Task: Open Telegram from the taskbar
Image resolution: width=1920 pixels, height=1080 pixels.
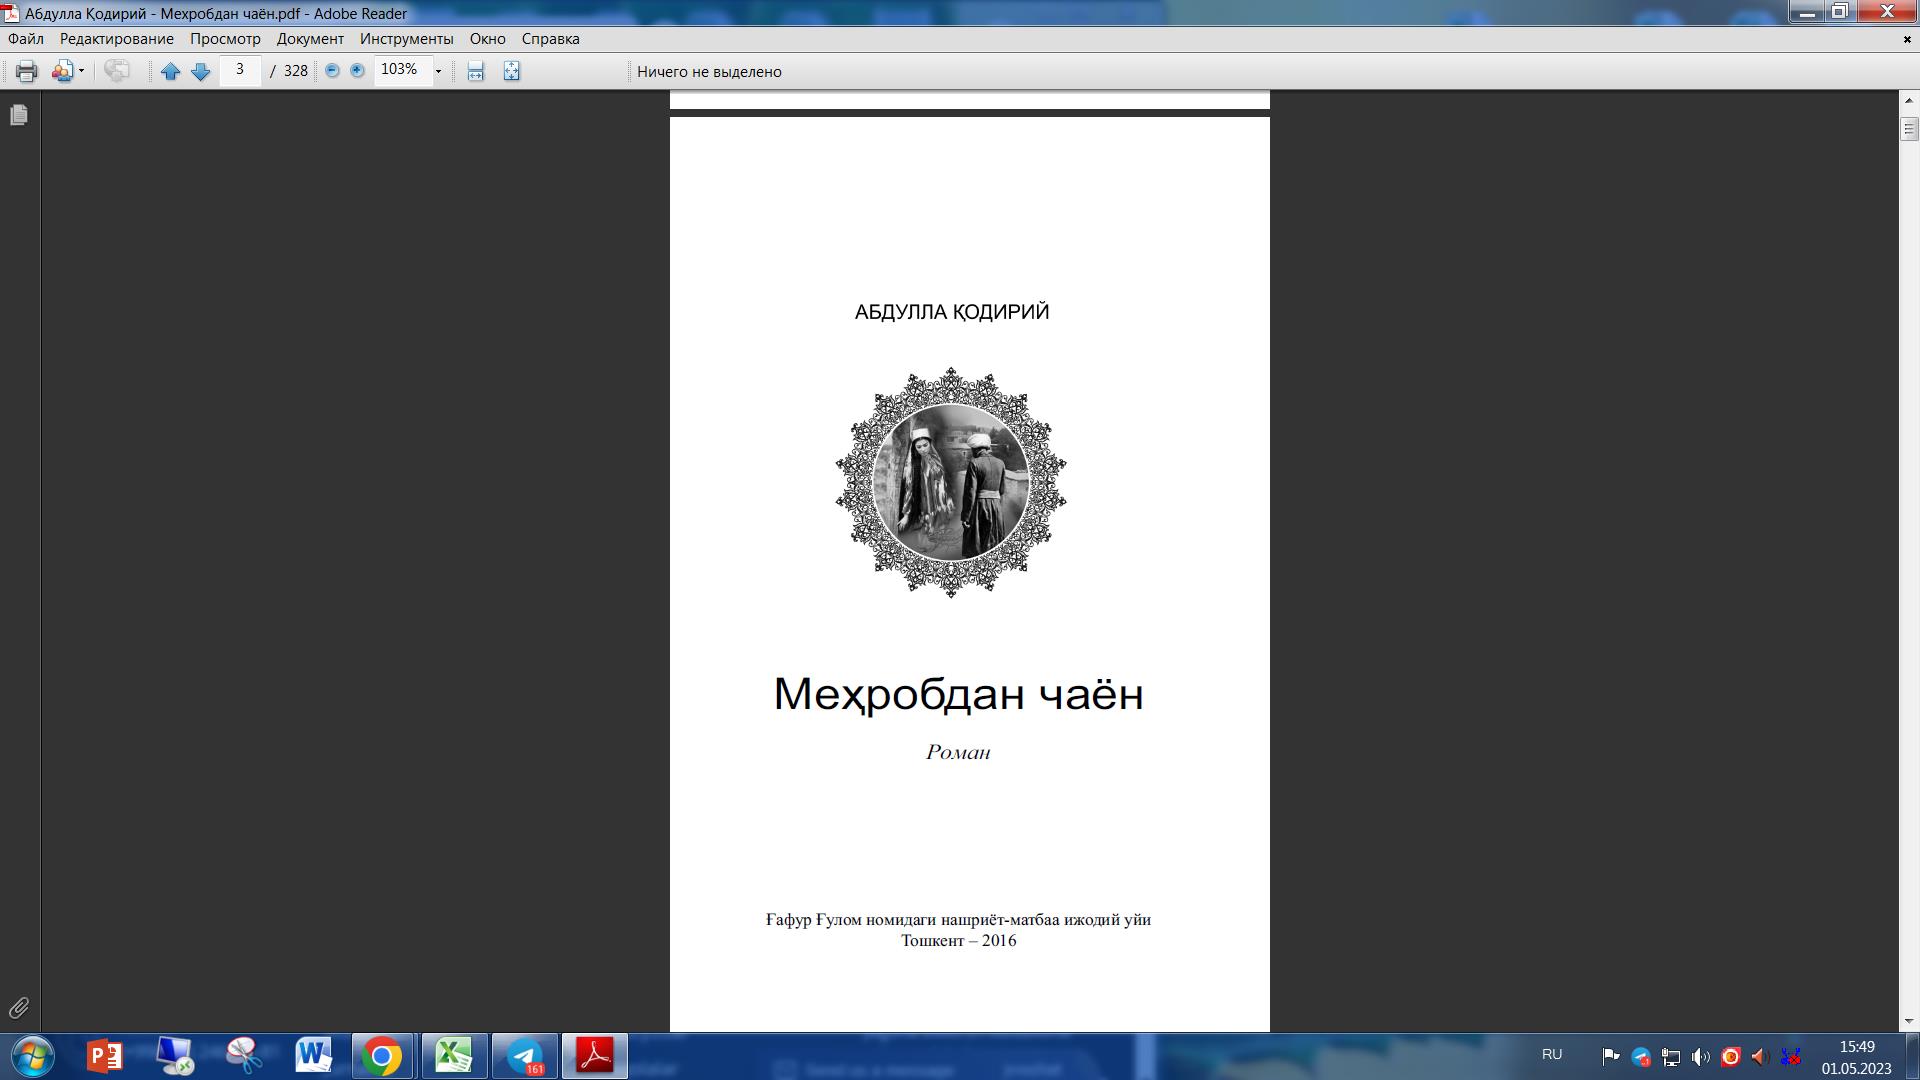Action: click(524, 1055)
